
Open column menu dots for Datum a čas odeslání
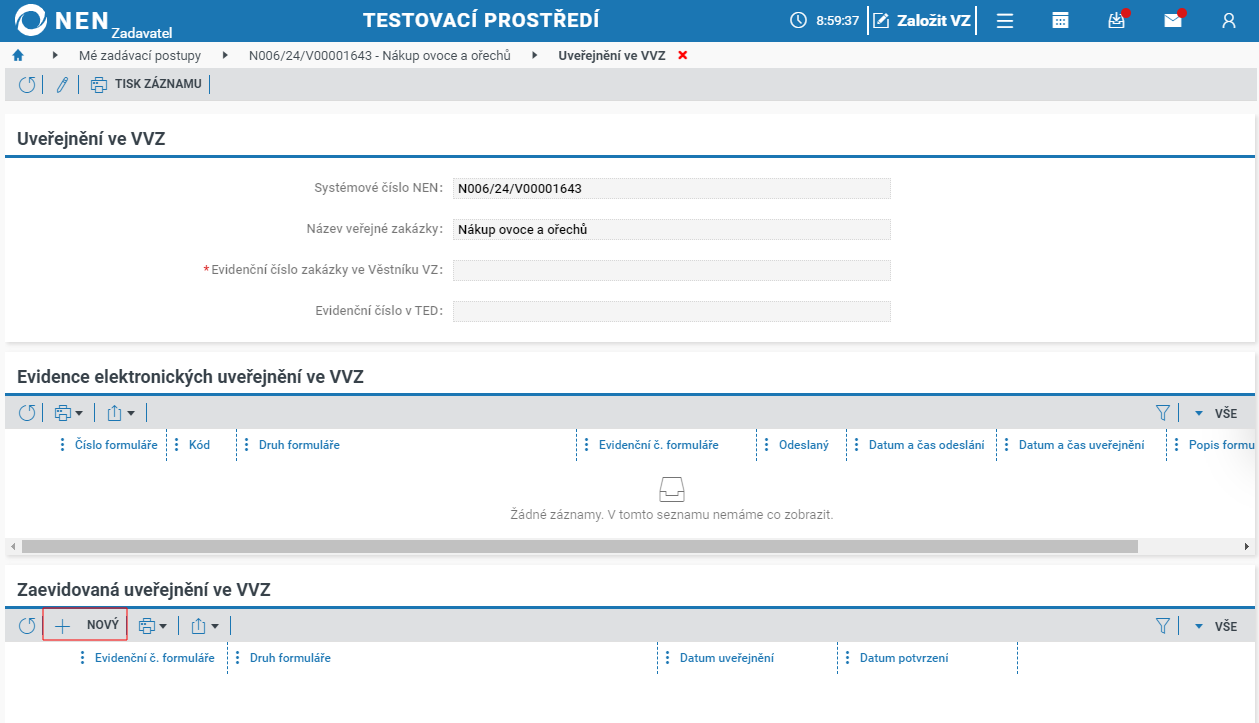[857, 445]
